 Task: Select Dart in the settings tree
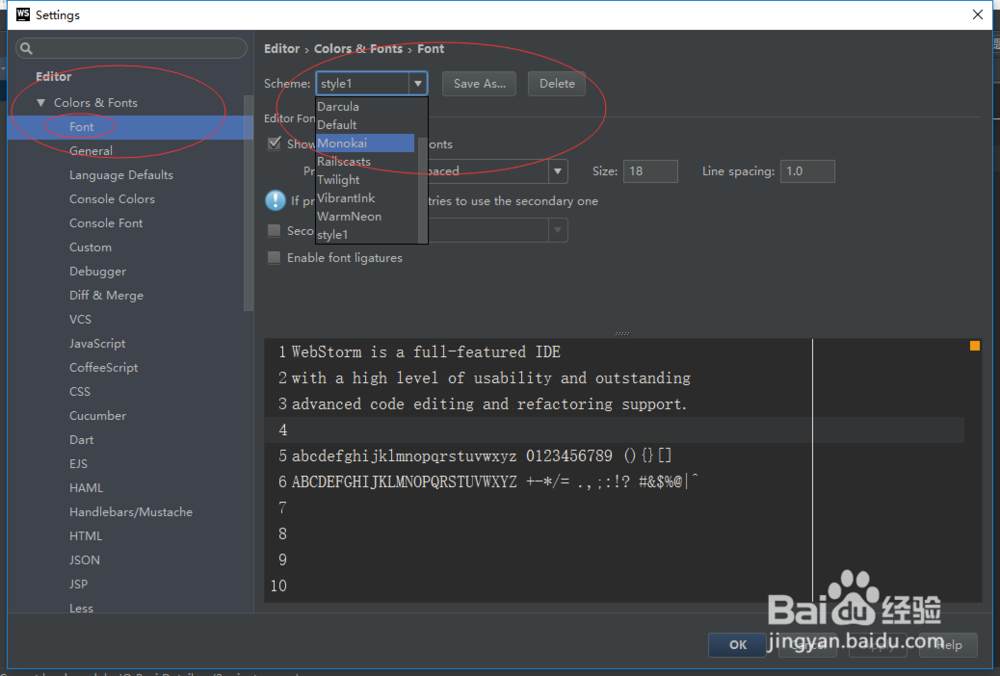click(81, 440)
